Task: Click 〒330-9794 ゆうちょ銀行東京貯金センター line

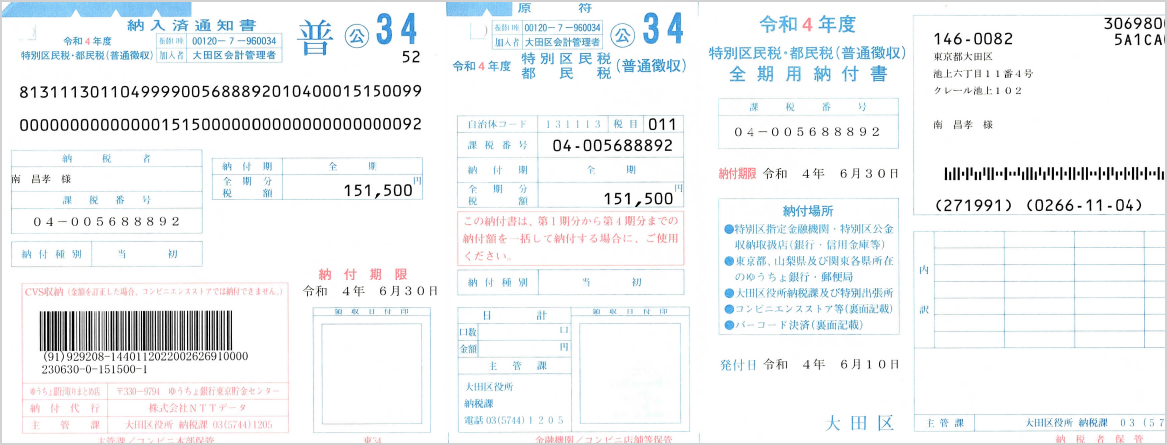Action: [199, 391]
